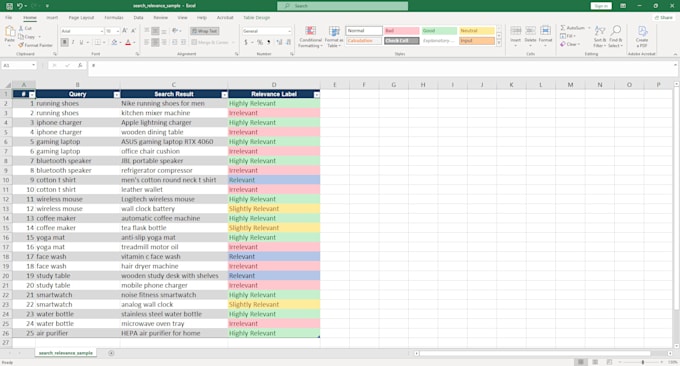
Task: Expand the cell styles gallery
Action: pyautogui.click(x=499, y=43)
